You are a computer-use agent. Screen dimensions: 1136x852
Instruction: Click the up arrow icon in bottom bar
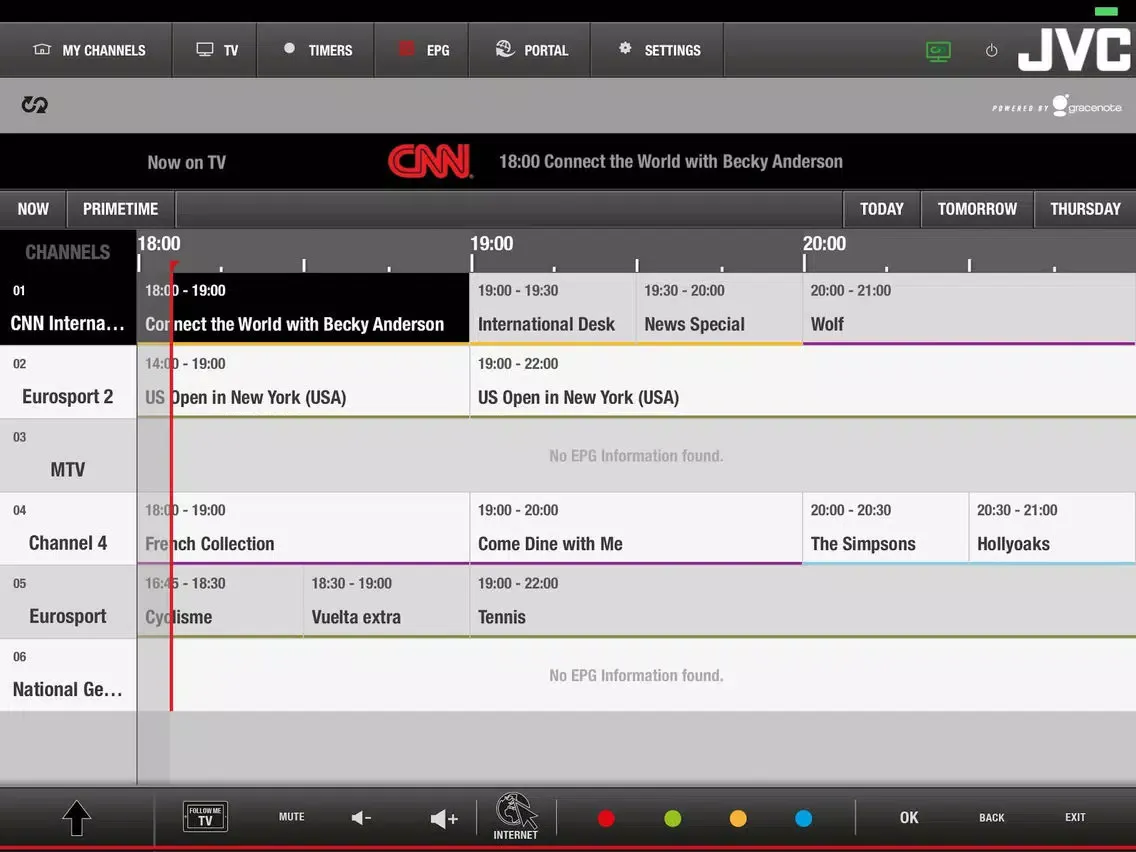tap(76, 818)
